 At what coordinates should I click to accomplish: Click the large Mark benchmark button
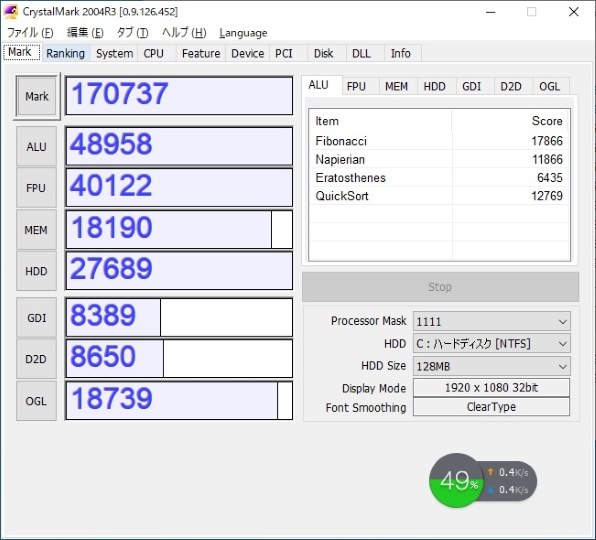[x=37, y=96]
